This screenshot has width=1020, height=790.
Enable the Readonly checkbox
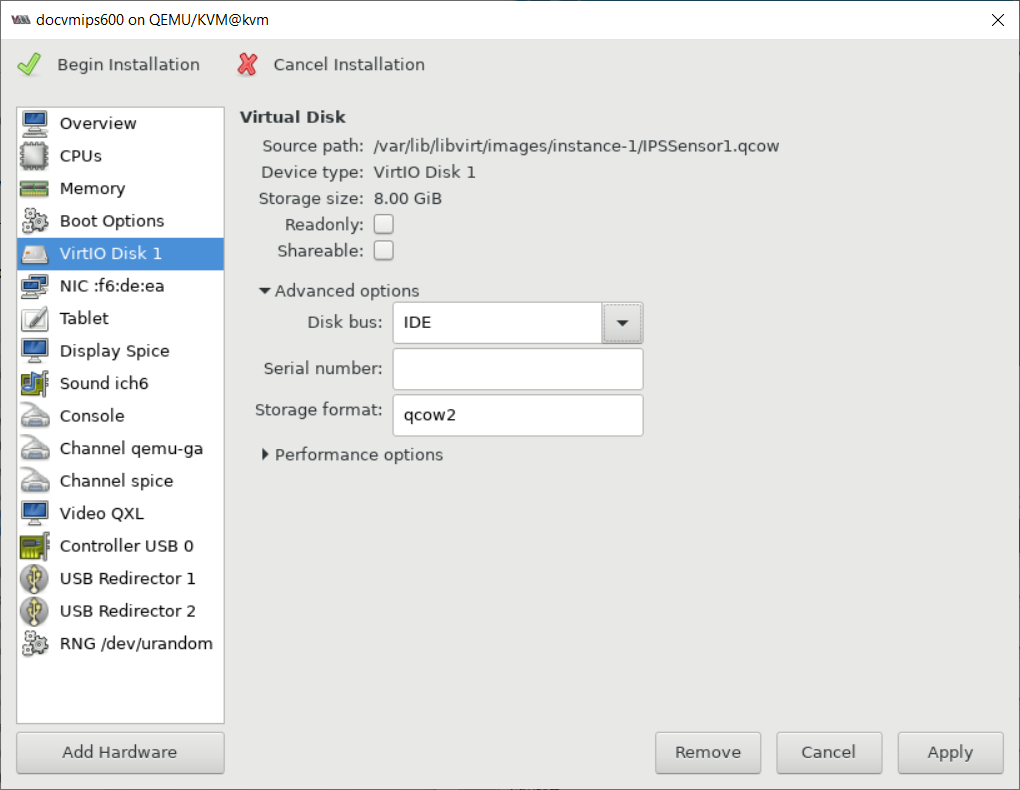[x=384, y=225]
